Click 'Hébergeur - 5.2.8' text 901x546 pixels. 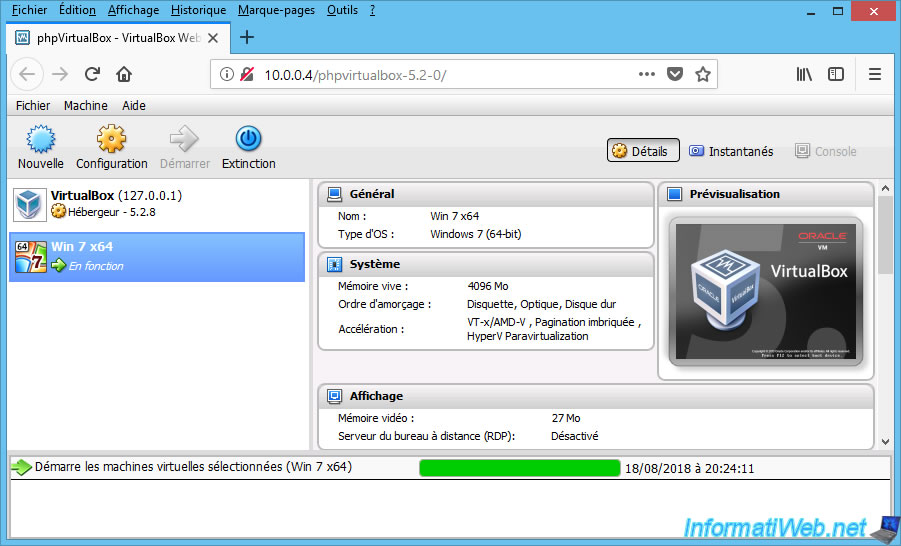pos(111,212)
